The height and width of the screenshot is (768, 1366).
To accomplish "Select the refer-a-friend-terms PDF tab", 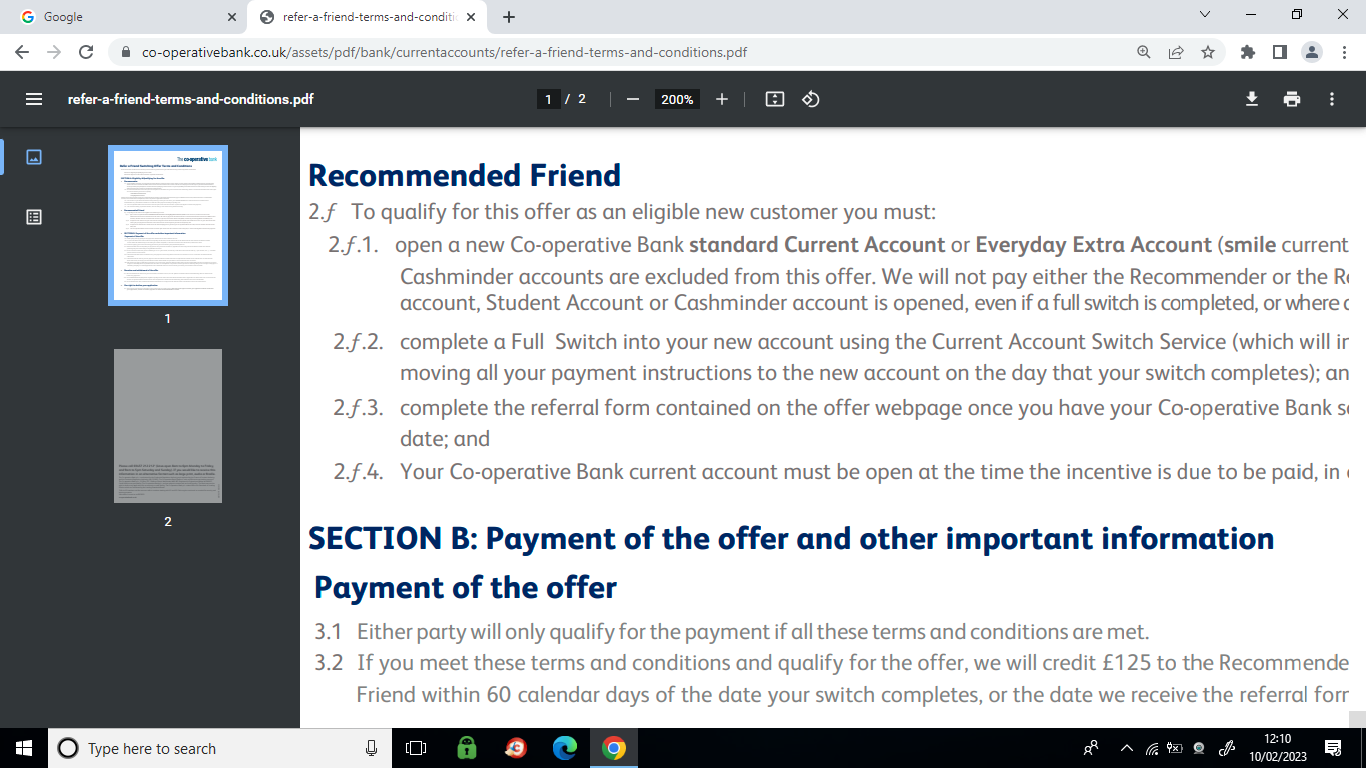I will (366, 17).
